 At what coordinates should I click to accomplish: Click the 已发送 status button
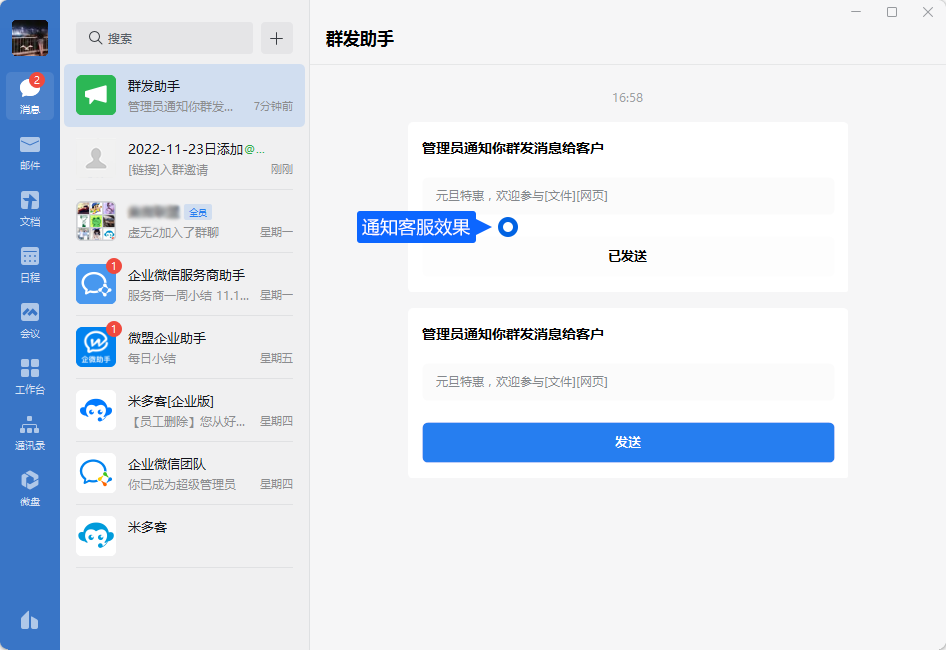click(628, 256)
